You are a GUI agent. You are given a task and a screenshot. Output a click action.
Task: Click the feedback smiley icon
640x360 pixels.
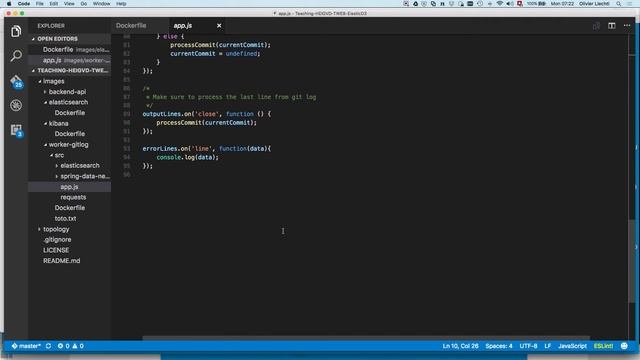624,346
